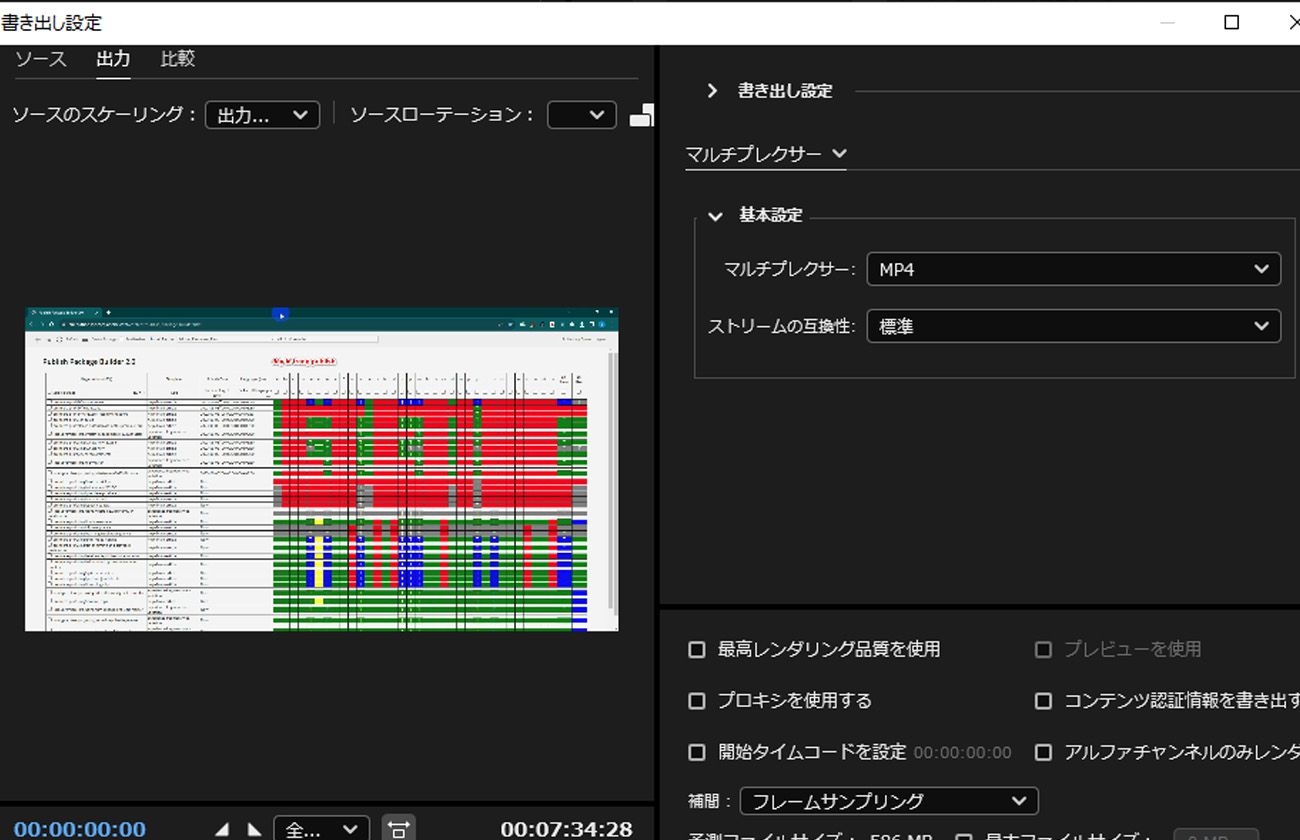The image size is (1300, 840).
Task: Check コンテンツ認証情報を書き出す
Action: (x=1043, y=701)
